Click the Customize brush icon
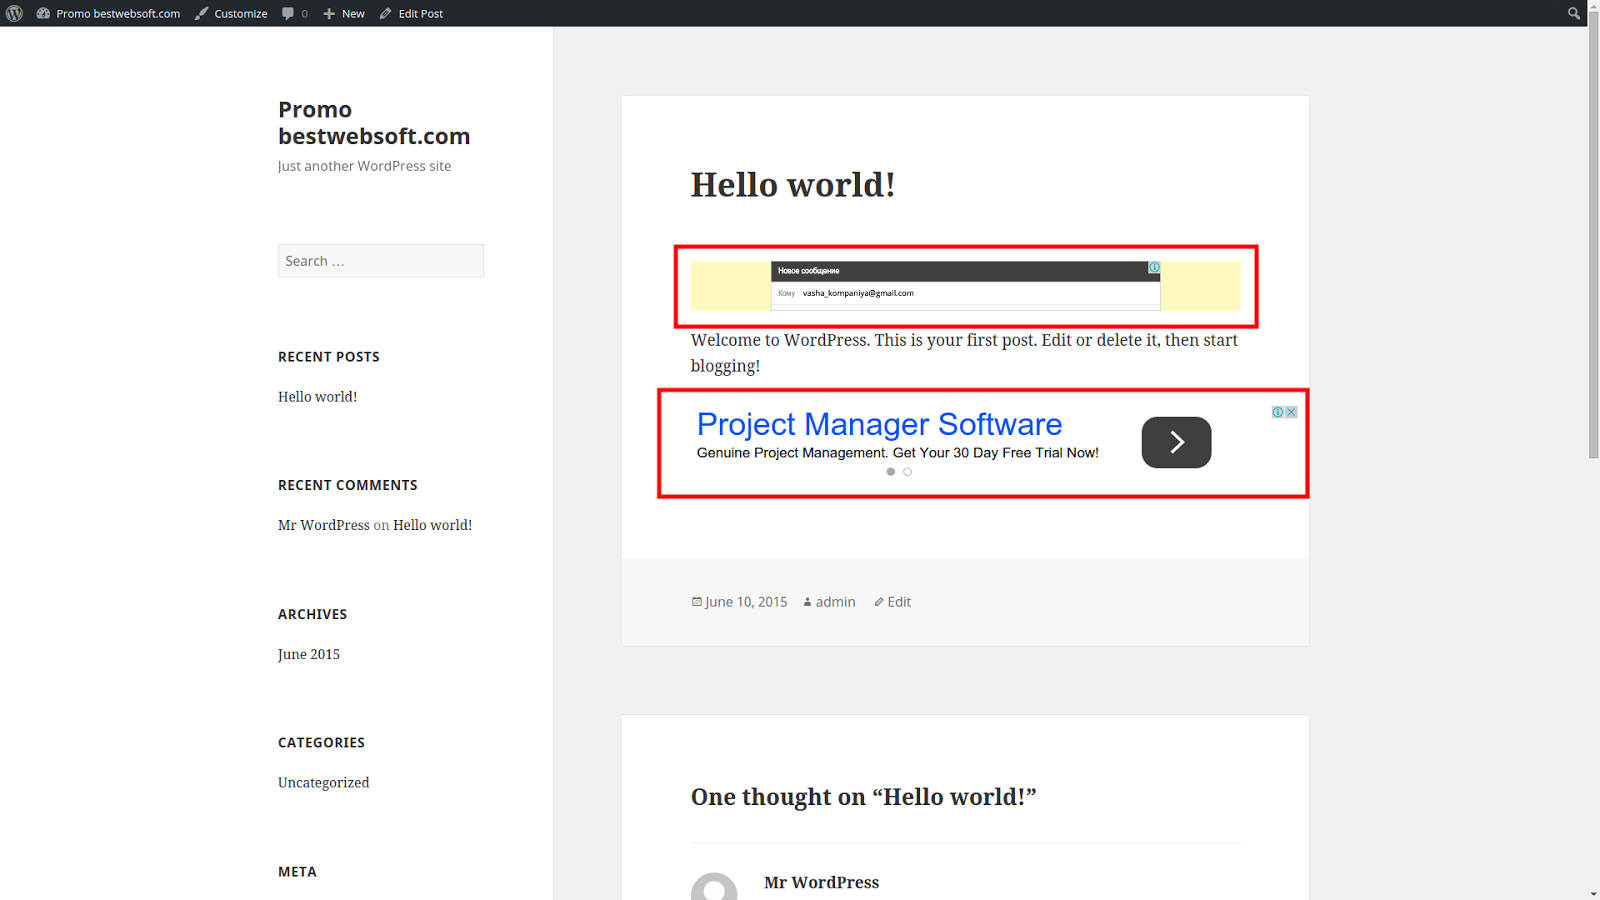 [201, 13]
